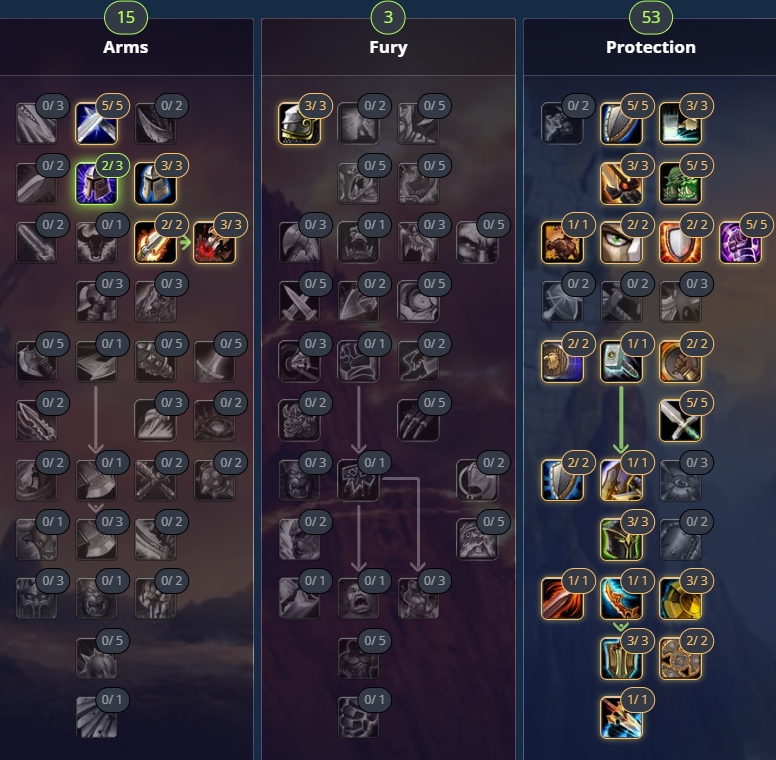The image size is (776, 760).
Task: Click the flaming shield 2/2 Protection talent
Action: point(680,242)
